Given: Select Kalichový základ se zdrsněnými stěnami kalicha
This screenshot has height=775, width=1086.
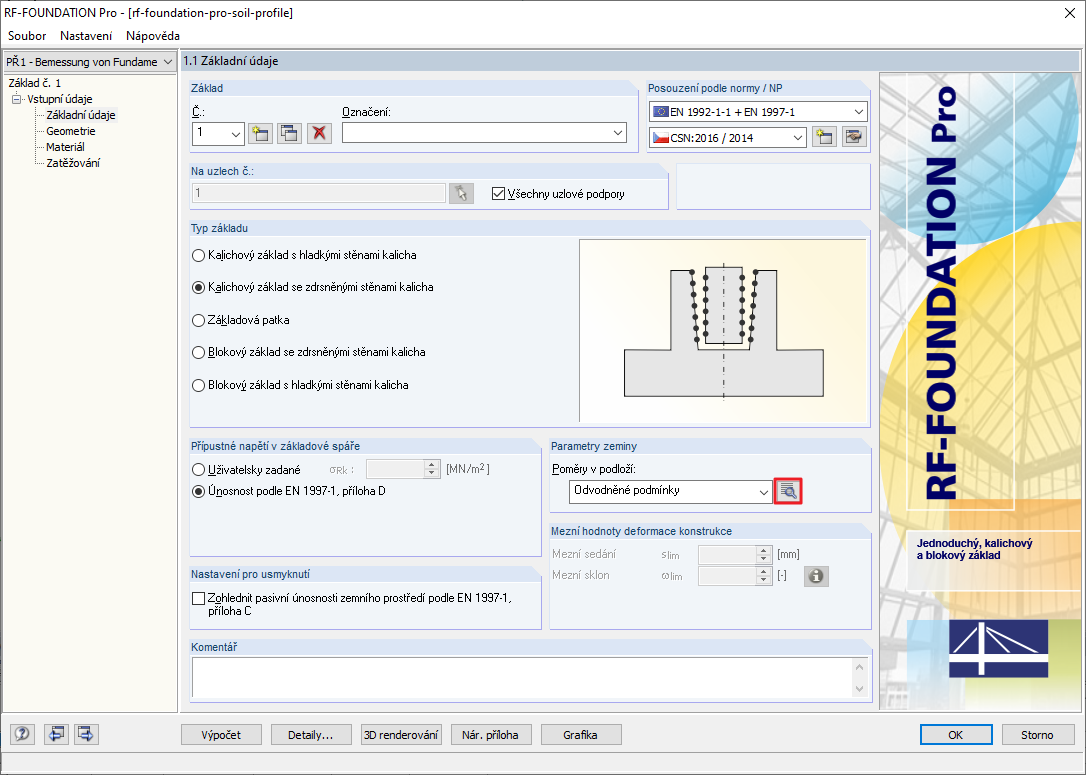Looking at the screenshot, I should [x=199, y=287].
